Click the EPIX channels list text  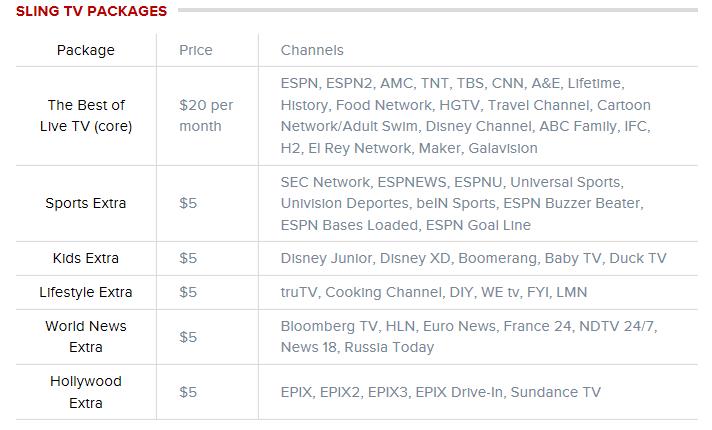pyautogui.click(x=440, y=392)
